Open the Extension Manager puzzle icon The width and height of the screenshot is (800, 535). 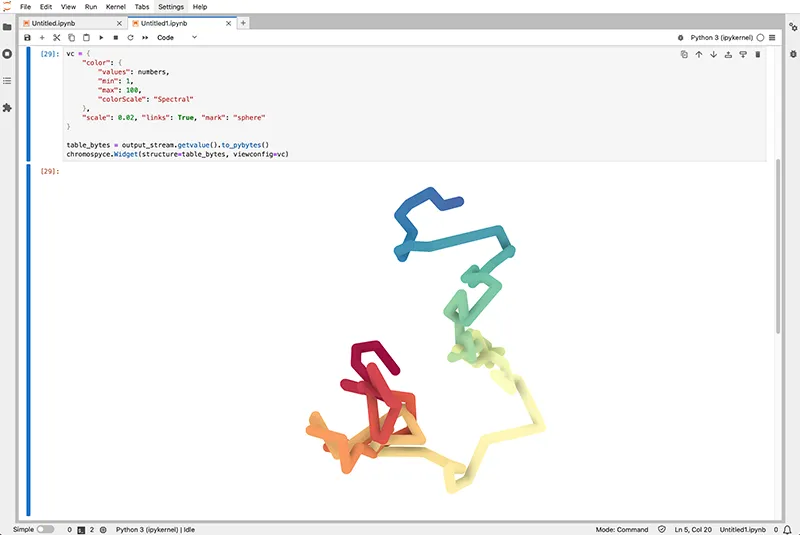point(7,107)
